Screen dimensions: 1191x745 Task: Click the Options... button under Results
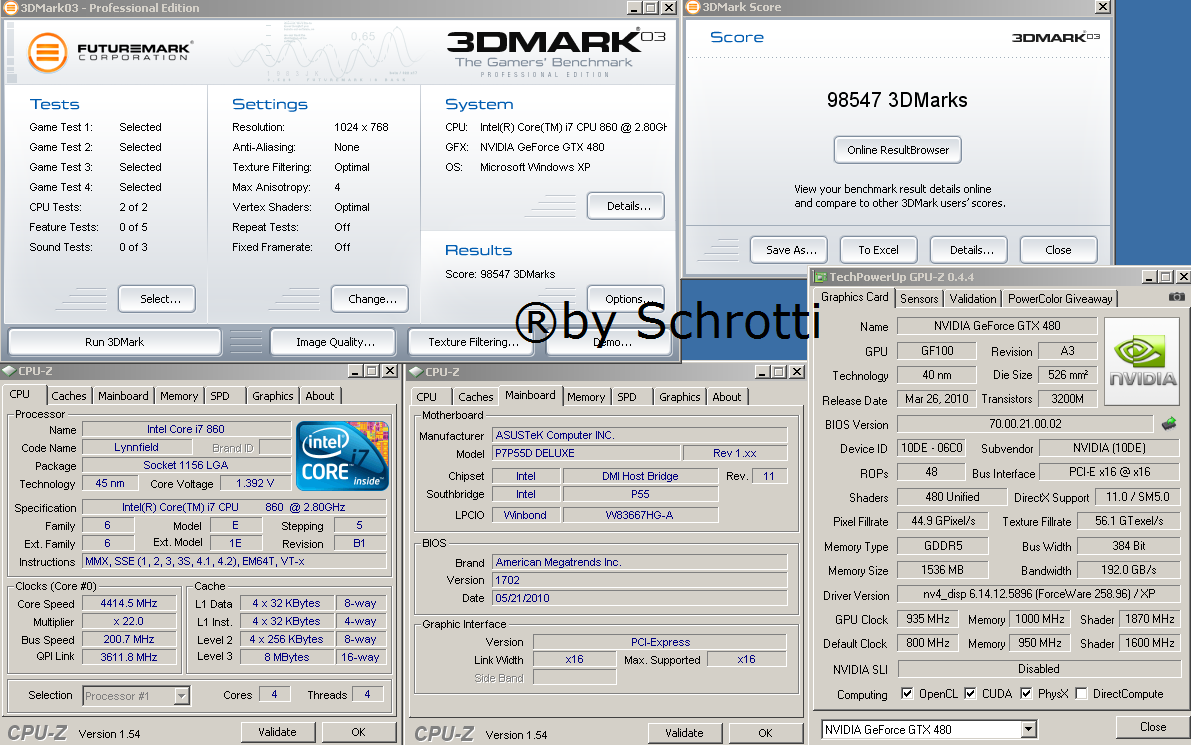tap(626, 298)
